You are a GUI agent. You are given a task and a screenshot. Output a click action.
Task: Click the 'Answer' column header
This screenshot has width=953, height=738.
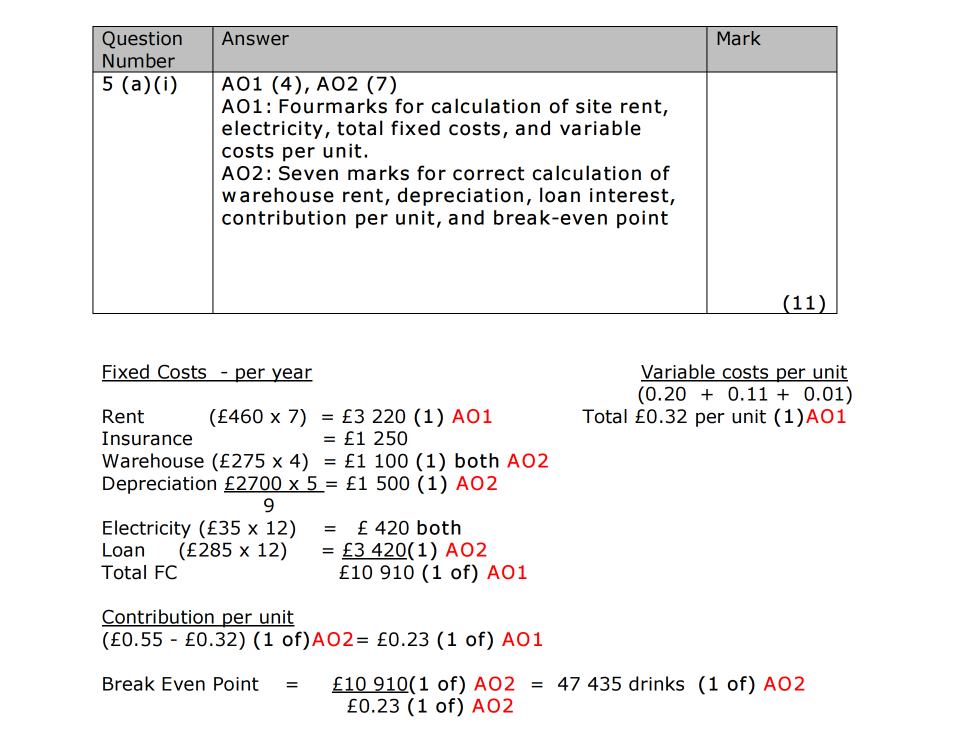[x=254, y=39]
